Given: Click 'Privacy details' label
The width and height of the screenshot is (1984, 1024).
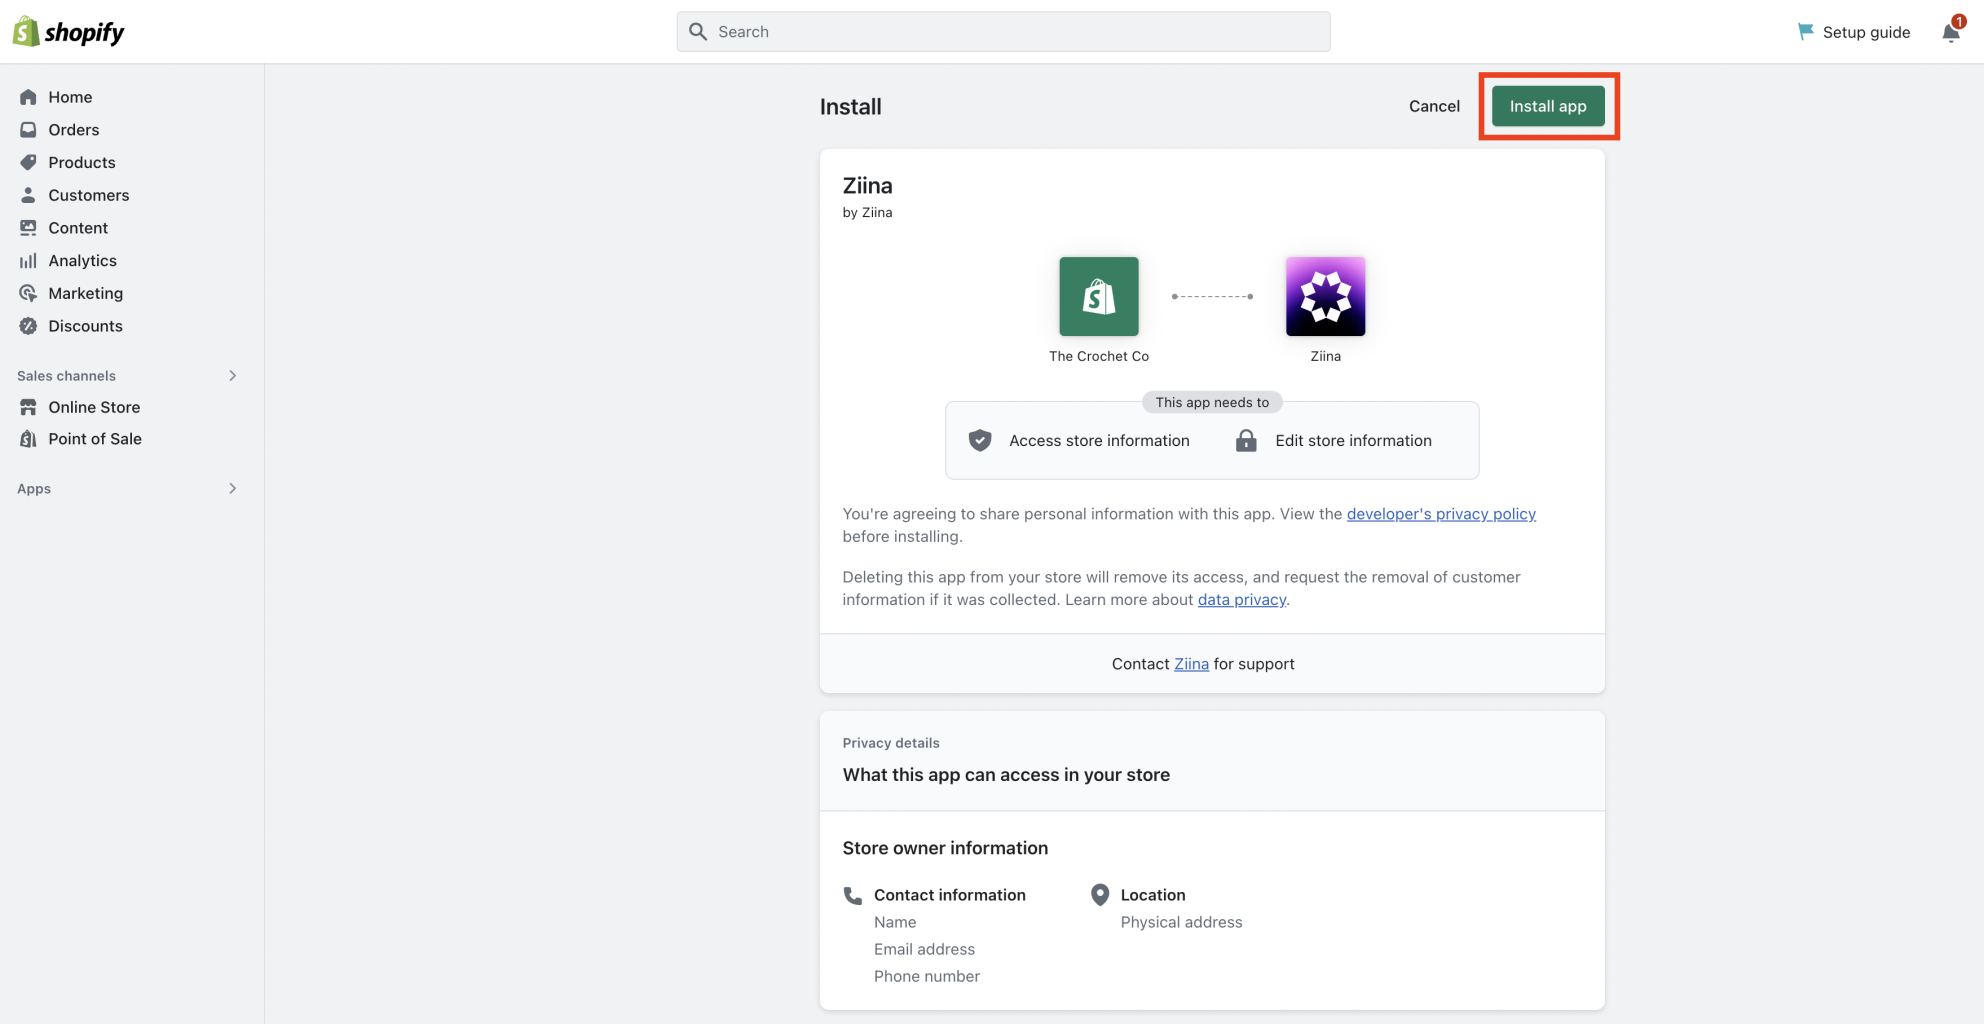Looking at the screenshot, I should pos(891,743).
